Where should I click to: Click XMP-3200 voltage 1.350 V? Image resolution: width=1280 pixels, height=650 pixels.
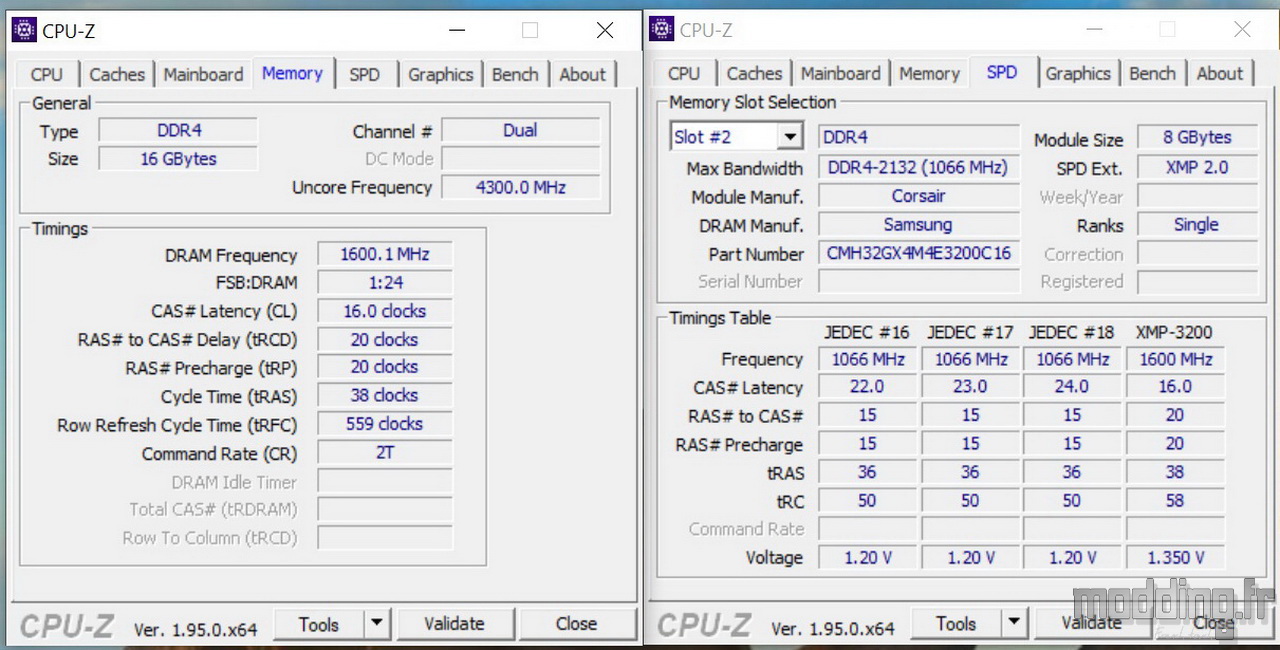tap(1176, 558)
